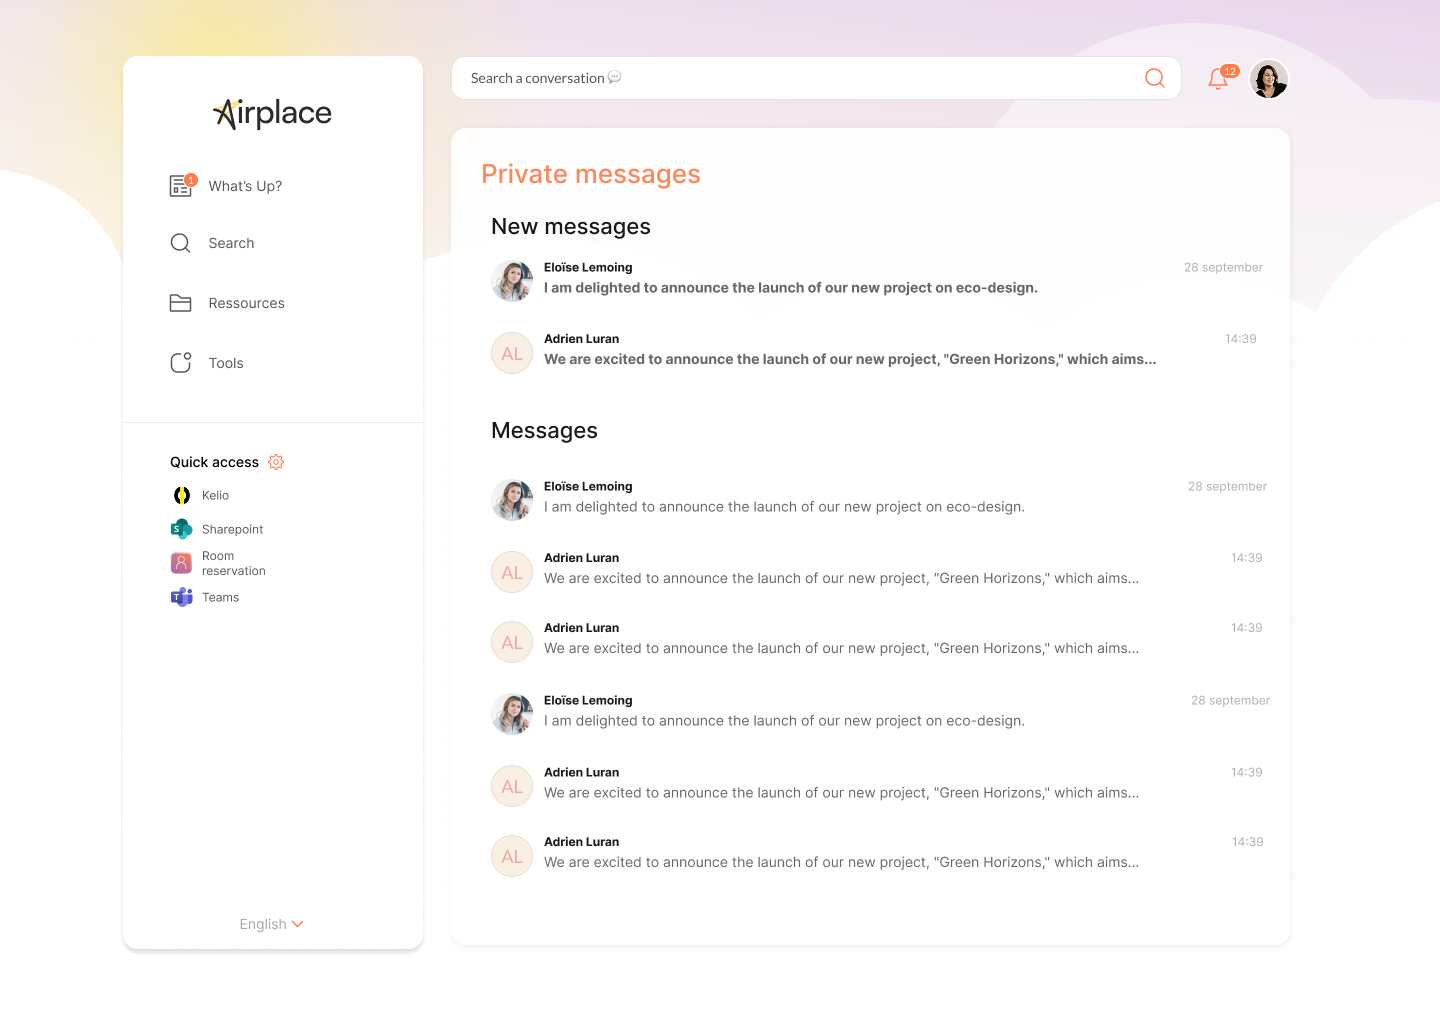Click the Quick access settings gear

[276, 462]
